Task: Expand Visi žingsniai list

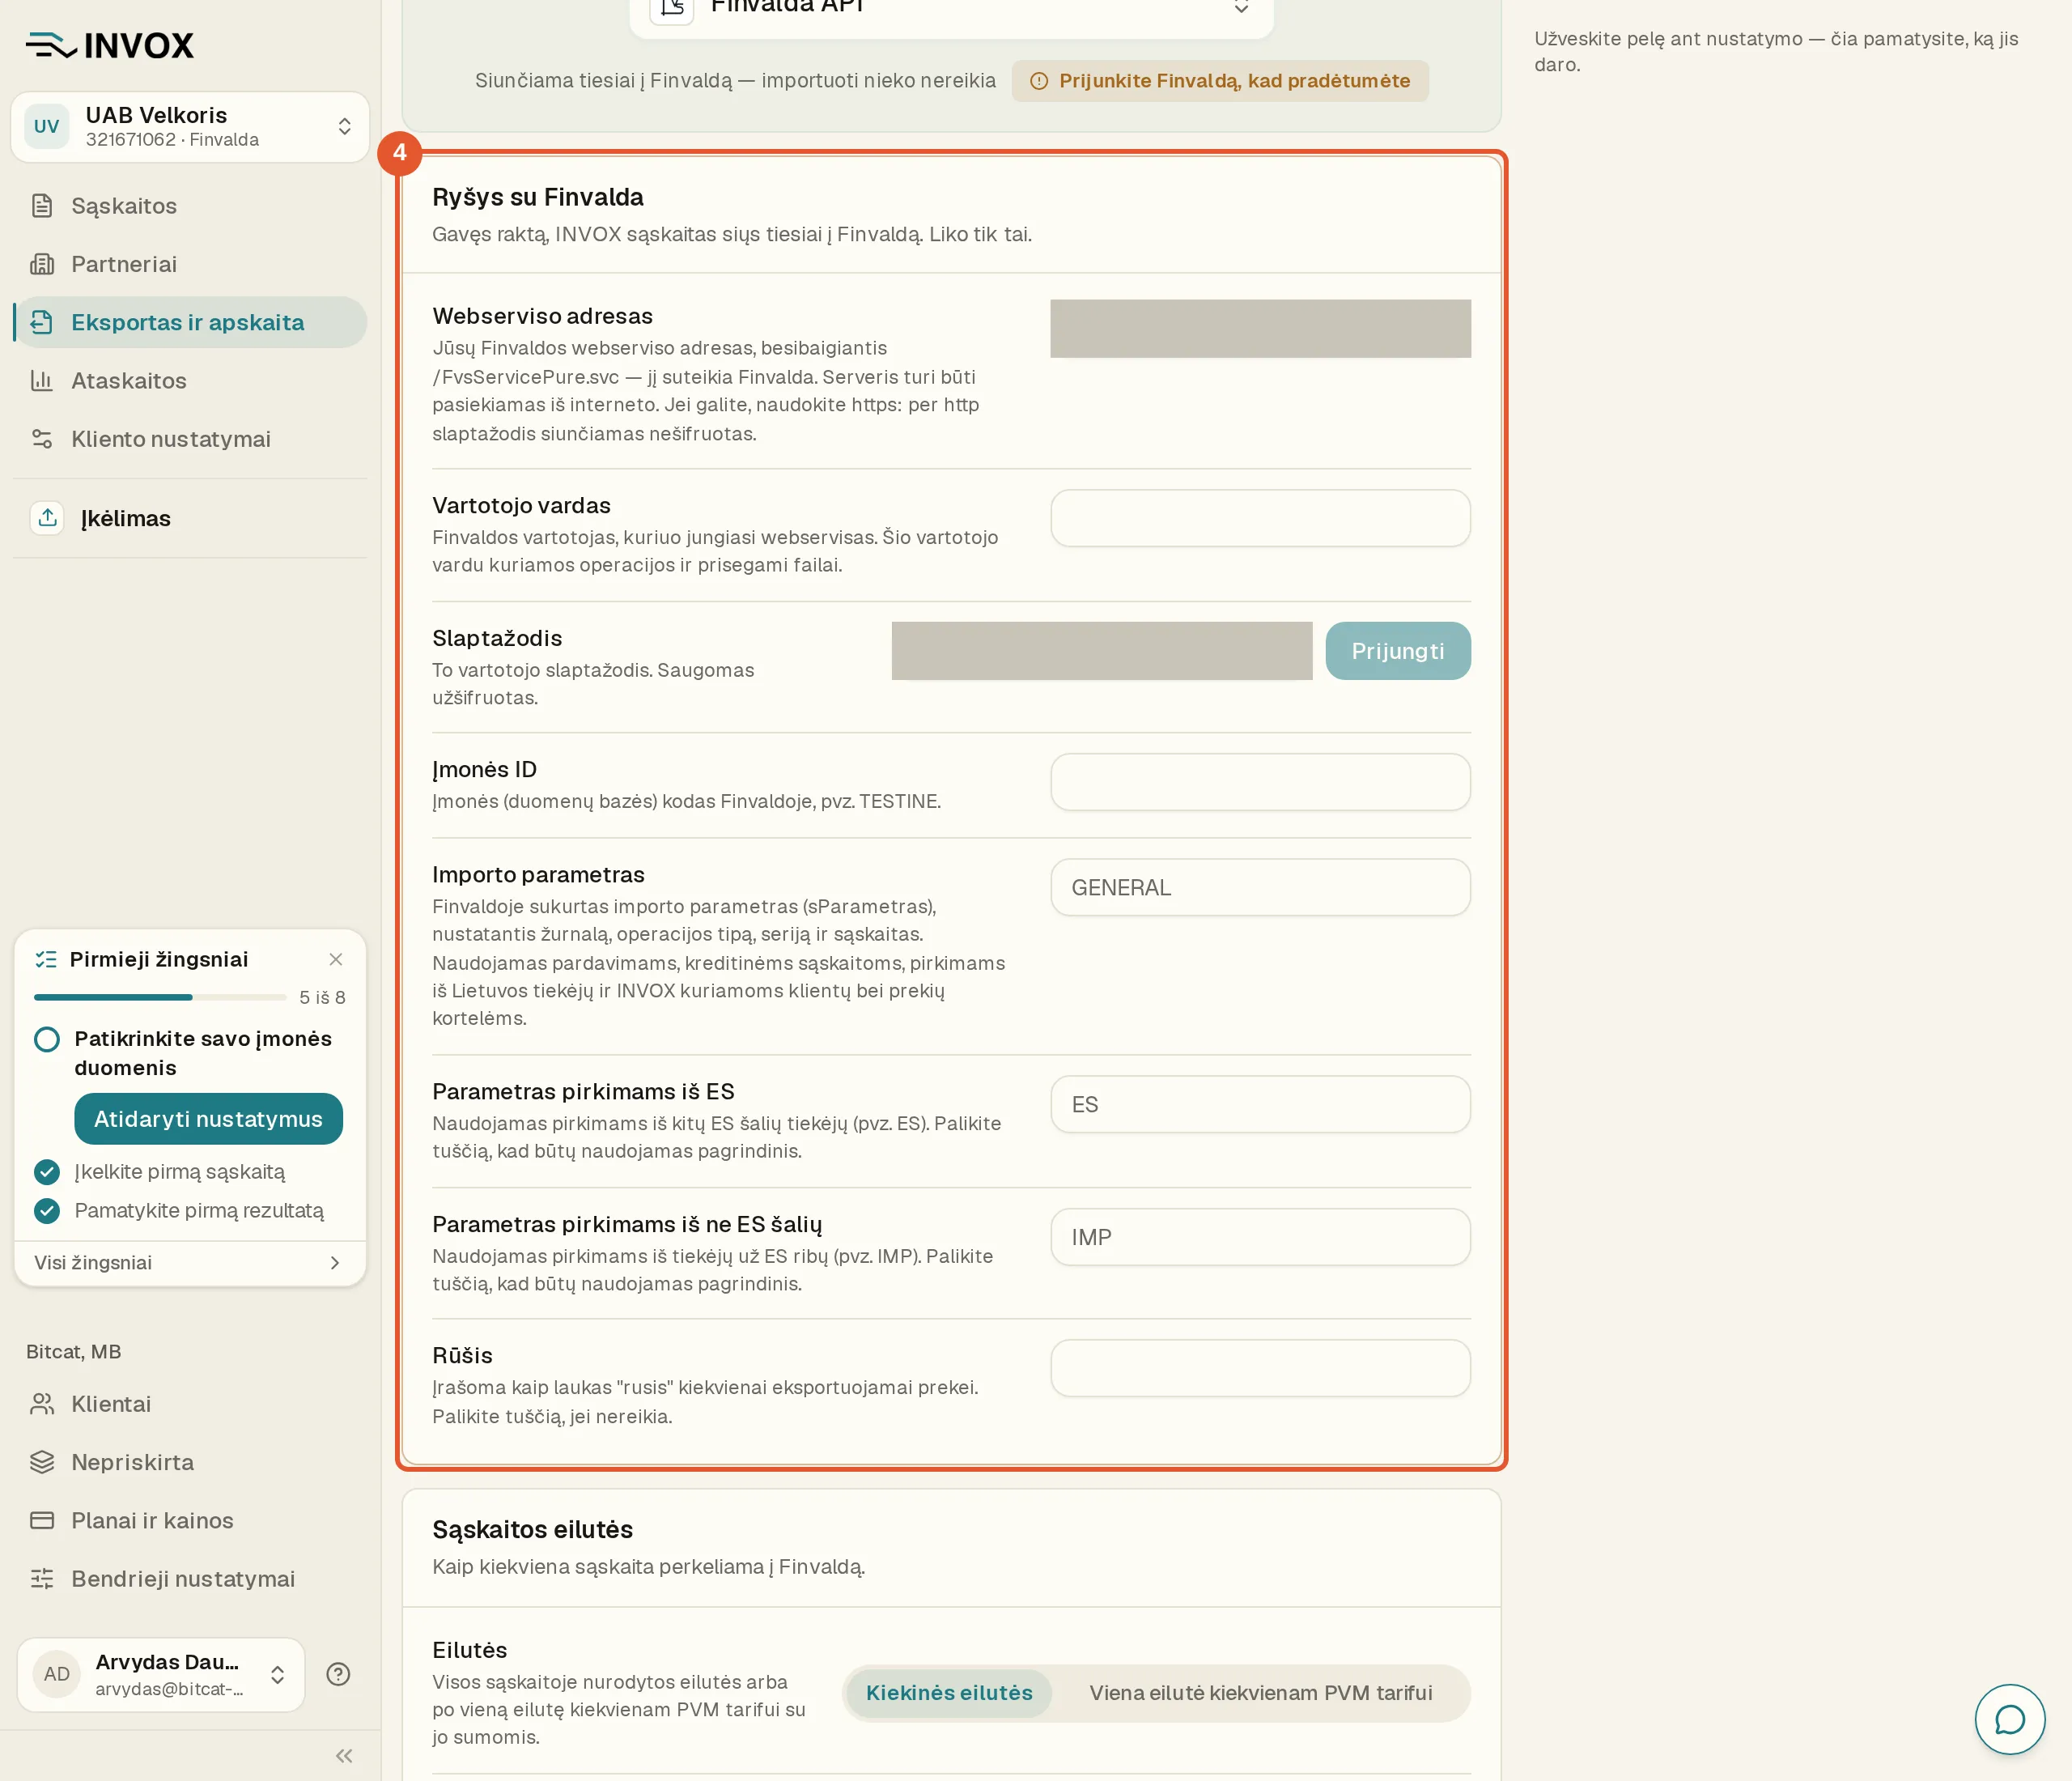Action: click(x=190, y=1263)
